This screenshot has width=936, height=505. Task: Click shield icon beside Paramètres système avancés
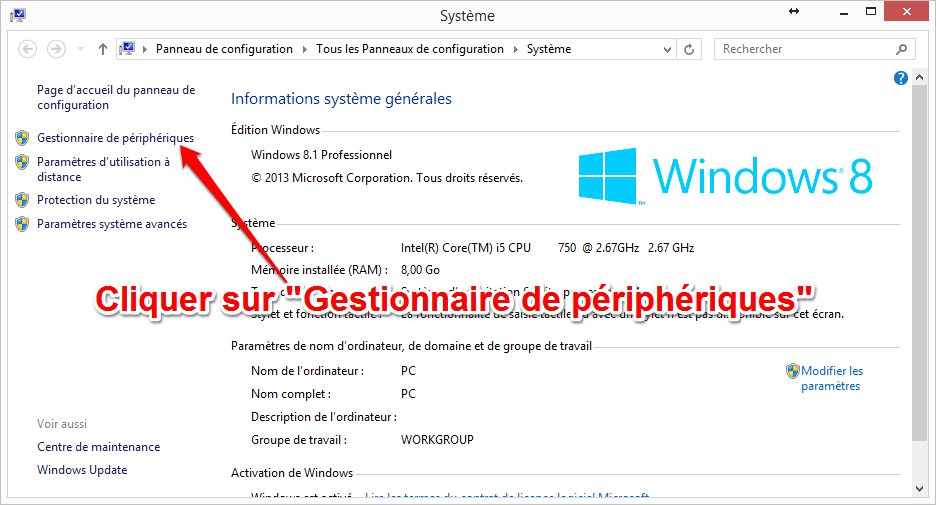coord(22,224)
